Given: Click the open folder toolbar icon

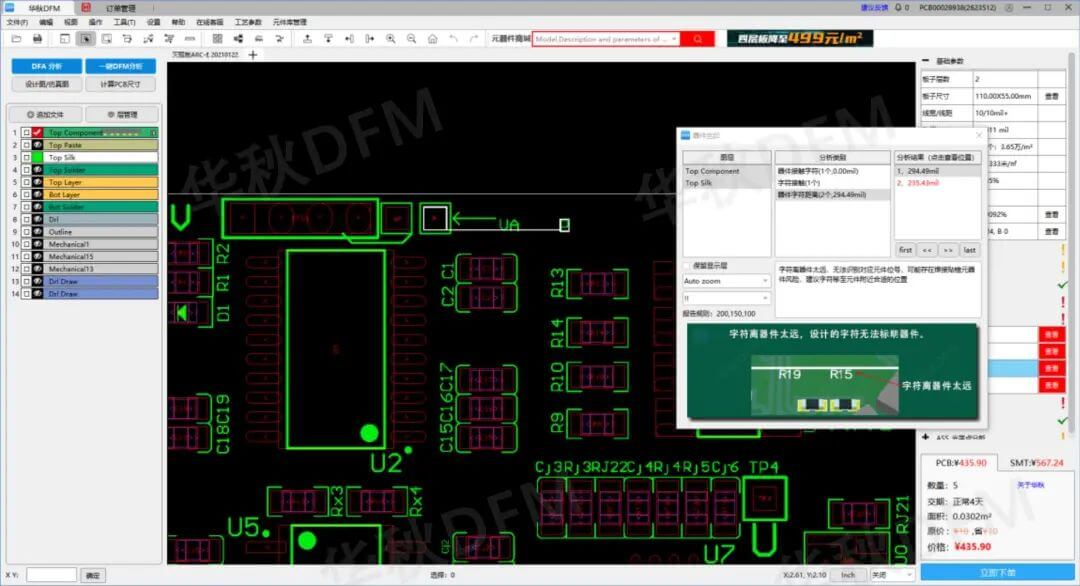Looking at the screenshot, I should pyautogui.click(x=17, y=39).
